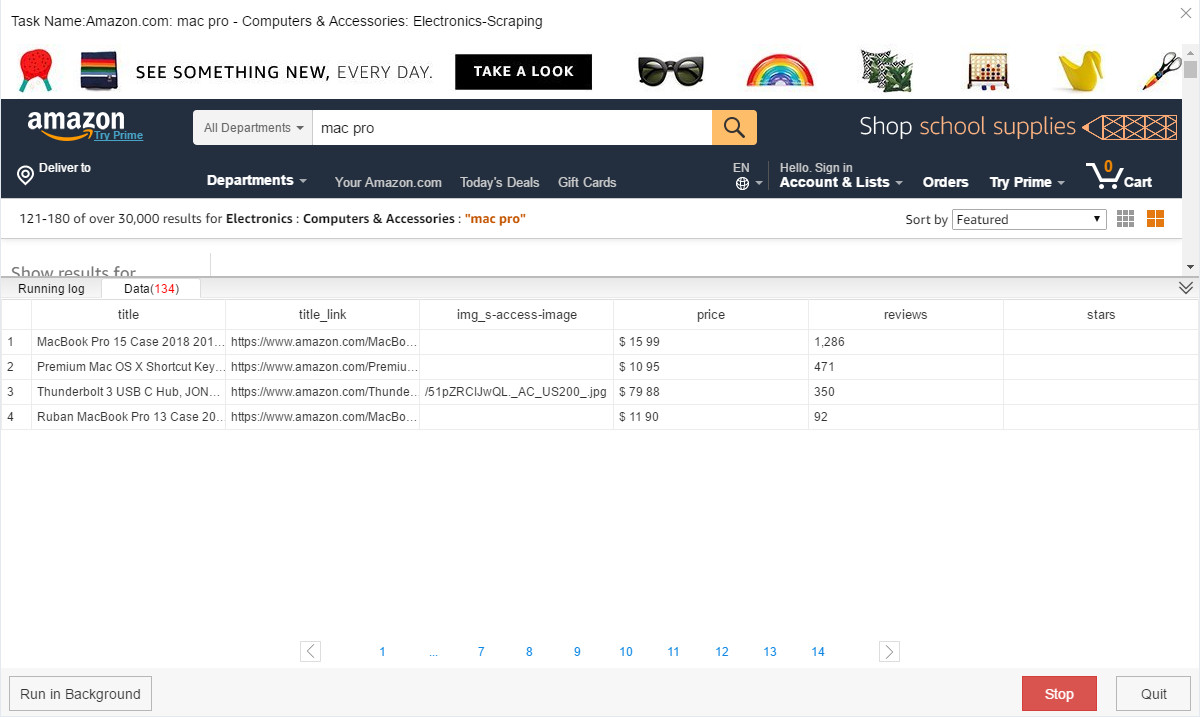Go to data page 14
1200x717 pixels.
tap(818, 652)
